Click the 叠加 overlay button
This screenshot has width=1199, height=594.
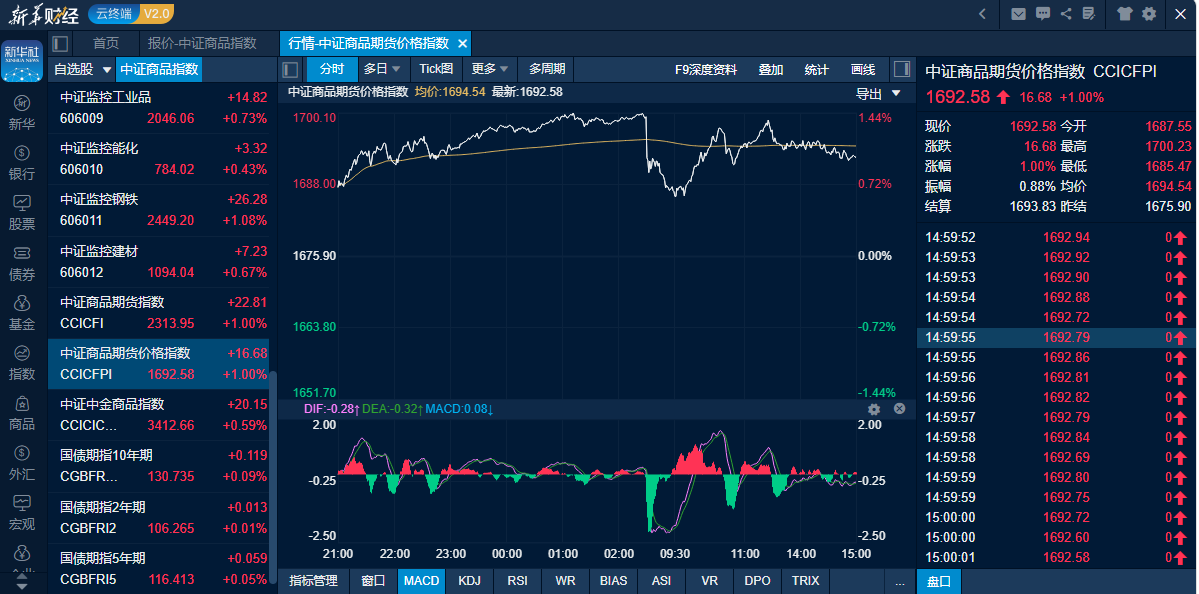coord(771,70)
